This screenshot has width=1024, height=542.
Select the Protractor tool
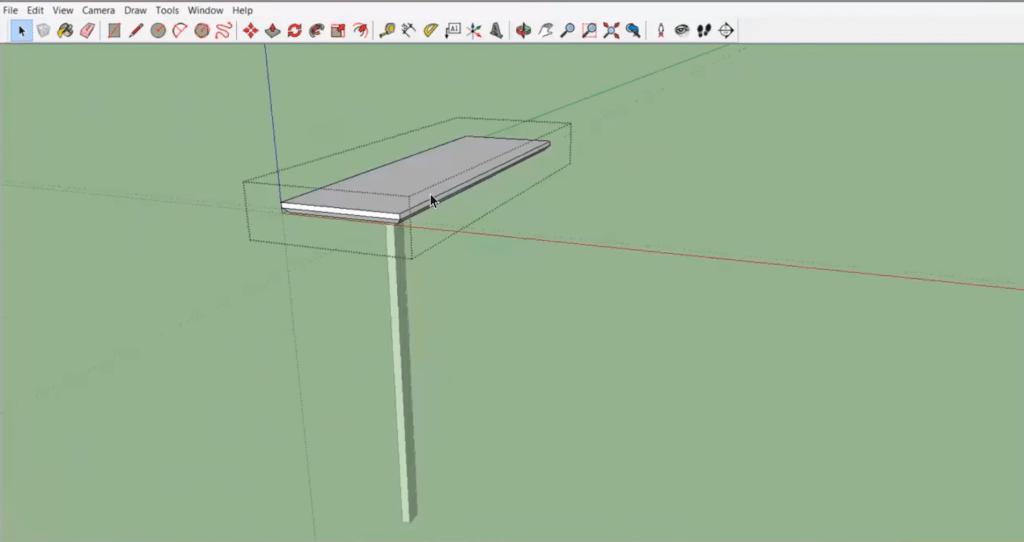[x=431, y=31]
